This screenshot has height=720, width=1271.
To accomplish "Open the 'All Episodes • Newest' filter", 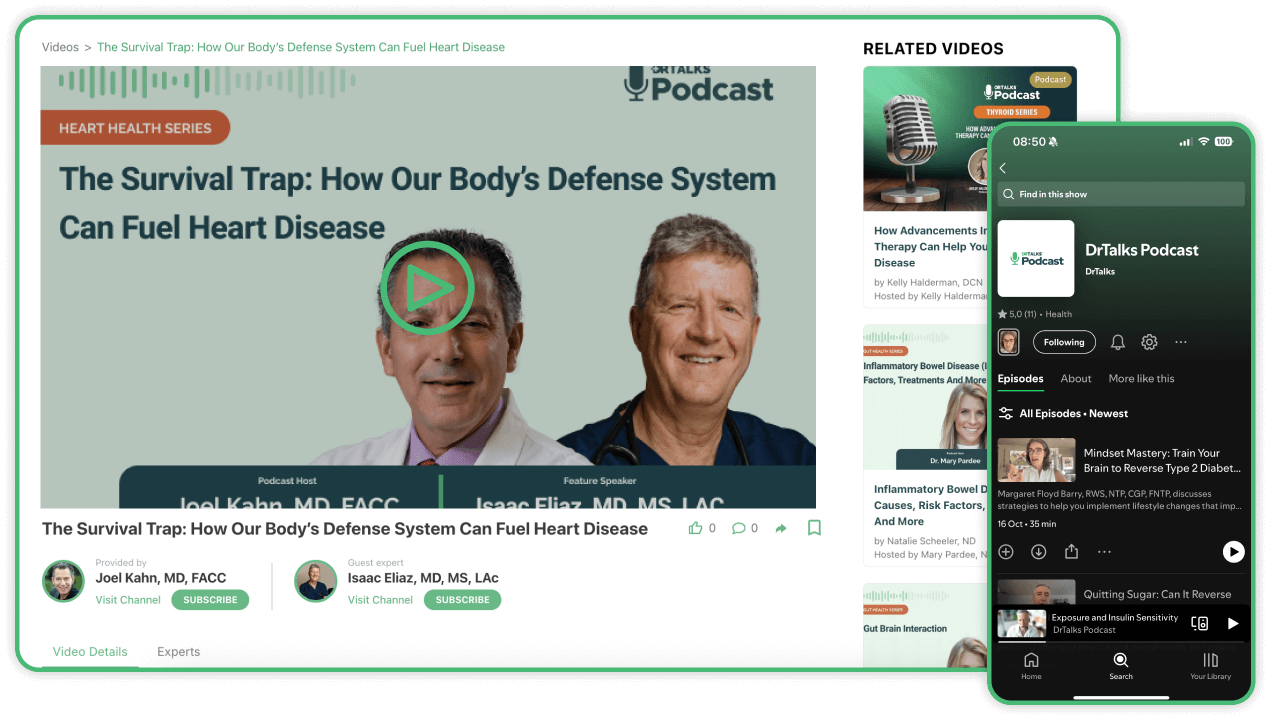I will click(x=1063, y=413).
